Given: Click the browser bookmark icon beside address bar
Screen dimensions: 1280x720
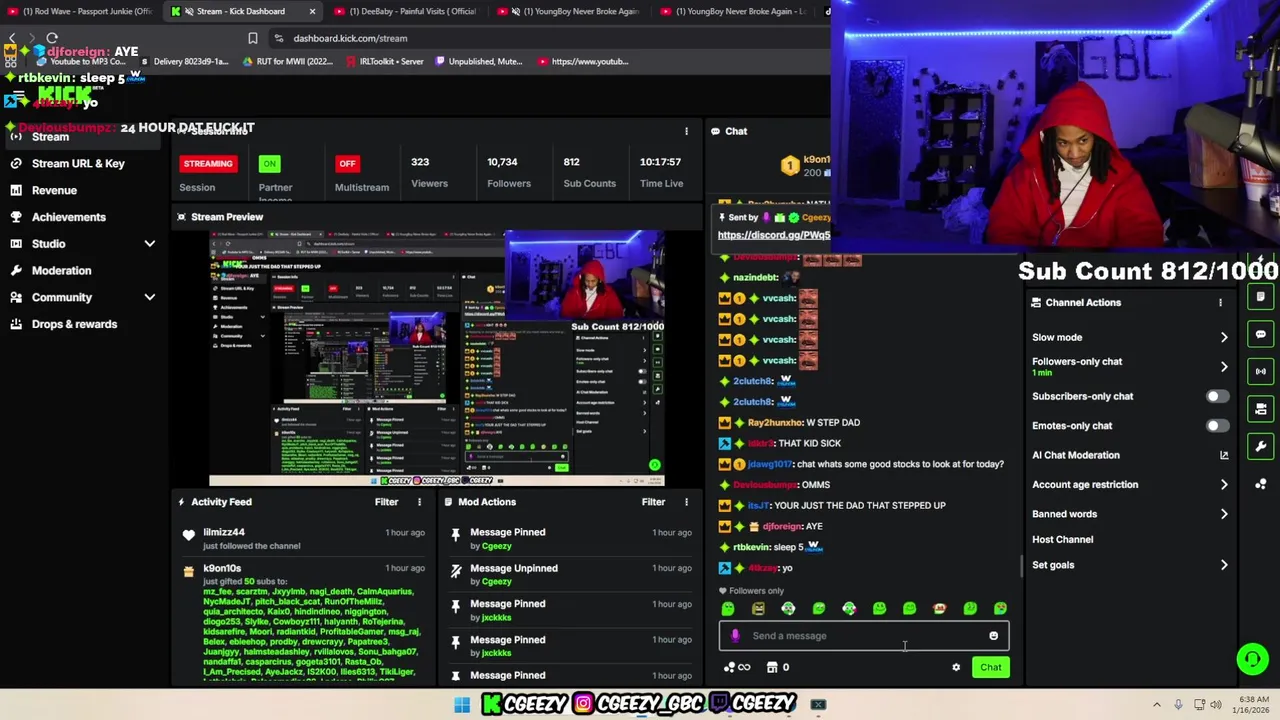Looking at the screenshot, I should (x=253, y=38).
